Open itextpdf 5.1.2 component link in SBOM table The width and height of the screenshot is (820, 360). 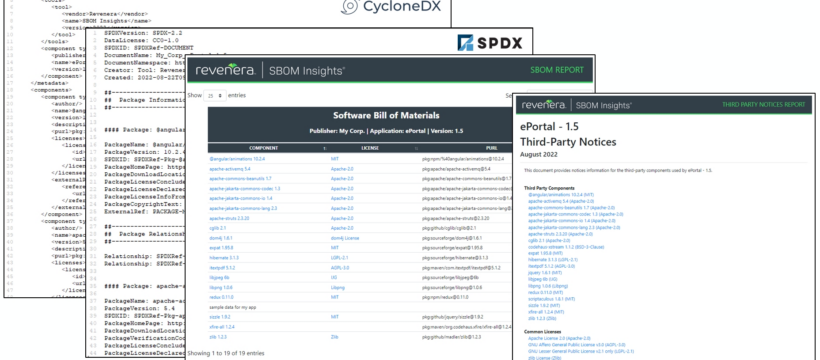click(x=223, y=267)
